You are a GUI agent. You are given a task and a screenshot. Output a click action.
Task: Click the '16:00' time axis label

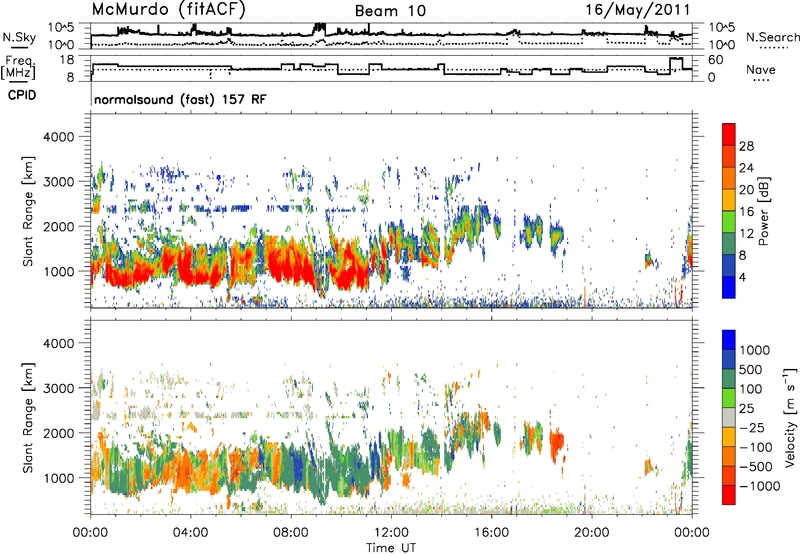click(491, 533)
